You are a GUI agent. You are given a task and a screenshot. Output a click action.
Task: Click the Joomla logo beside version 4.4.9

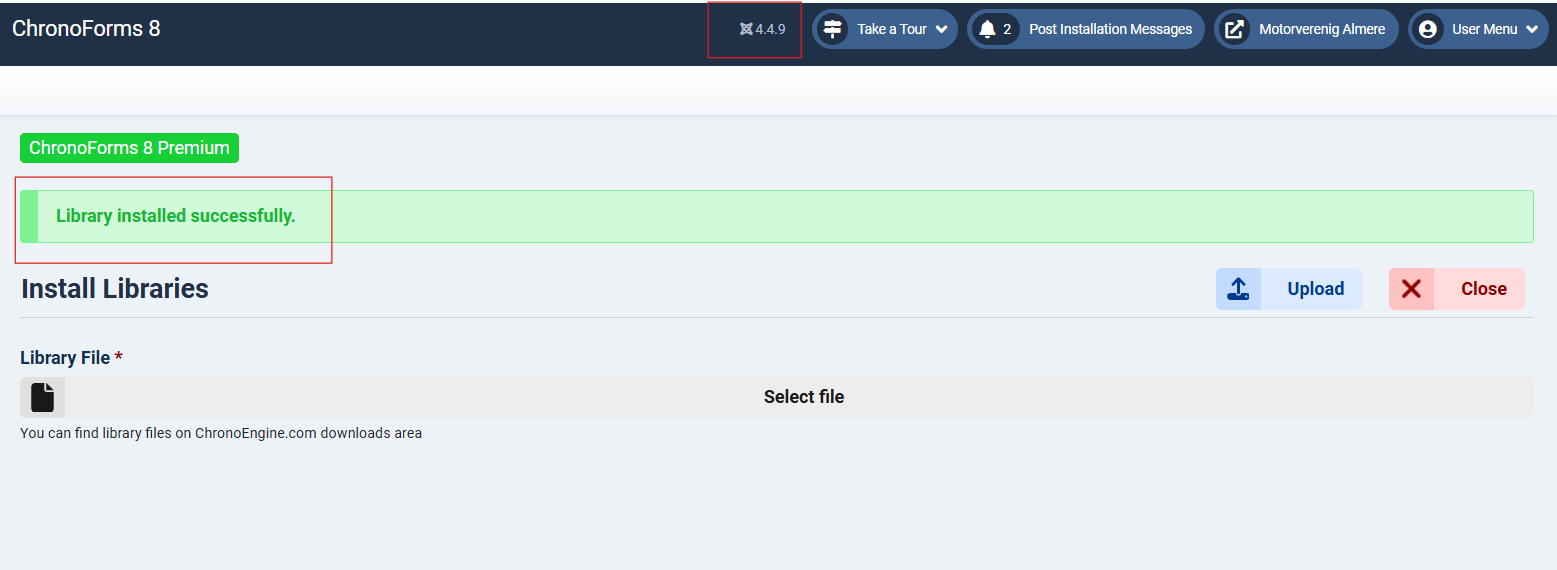click(x=746, y=29)
